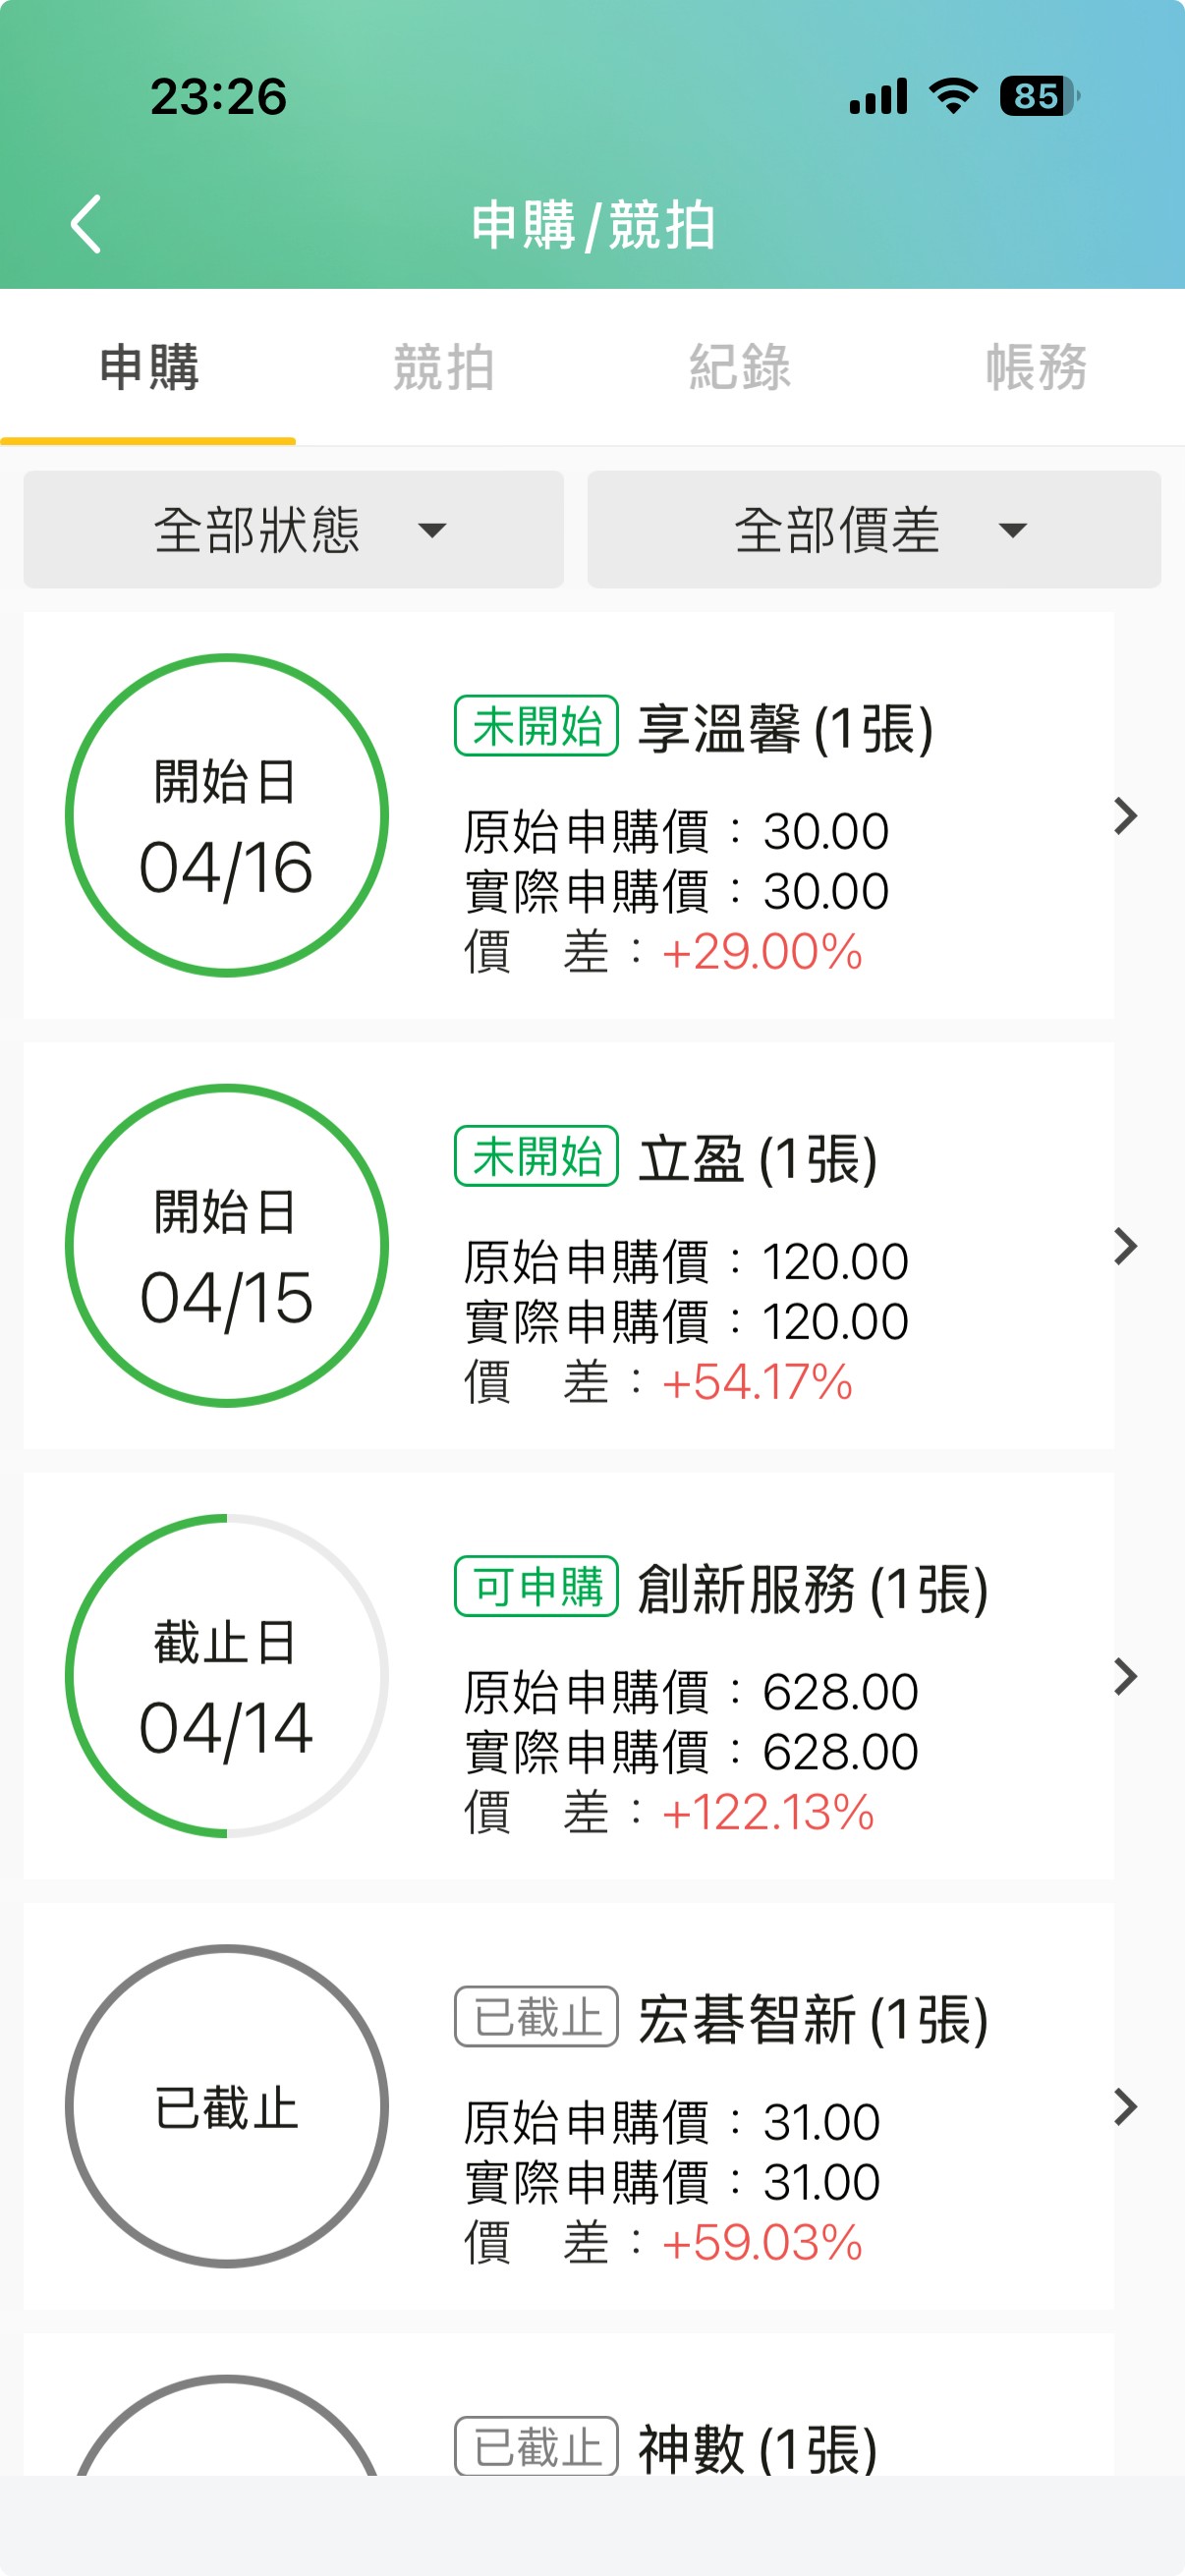The height and width of the screenshot is (2576, 1185).
Task: Tap the 04/16 start date circle
Action: 227,816
